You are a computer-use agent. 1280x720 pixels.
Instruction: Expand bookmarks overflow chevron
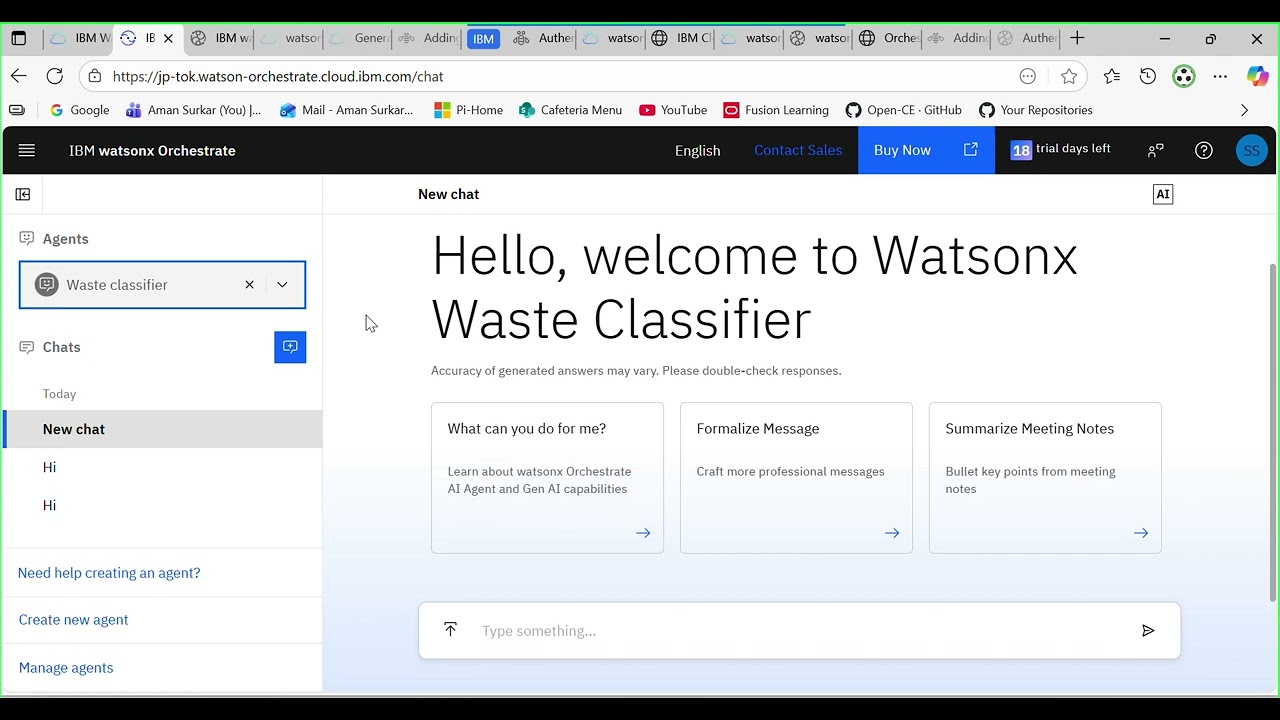pyautogui.click(x=1245, y=110)
